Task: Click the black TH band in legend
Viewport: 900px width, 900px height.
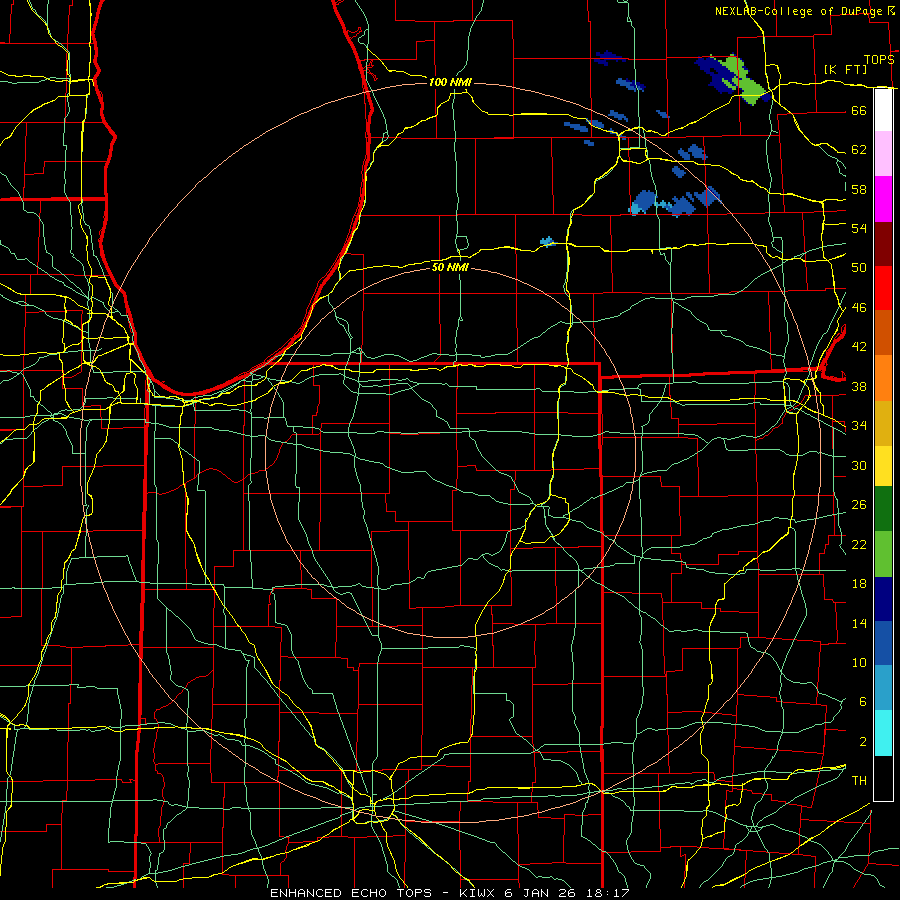Action: [883, 778]
